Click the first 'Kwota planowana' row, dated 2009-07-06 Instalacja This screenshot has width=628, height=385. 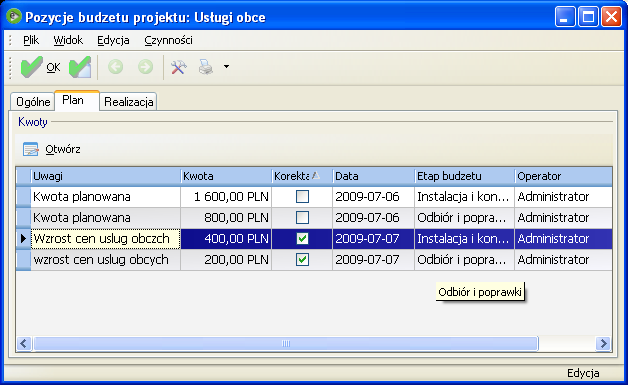[106, 197]
